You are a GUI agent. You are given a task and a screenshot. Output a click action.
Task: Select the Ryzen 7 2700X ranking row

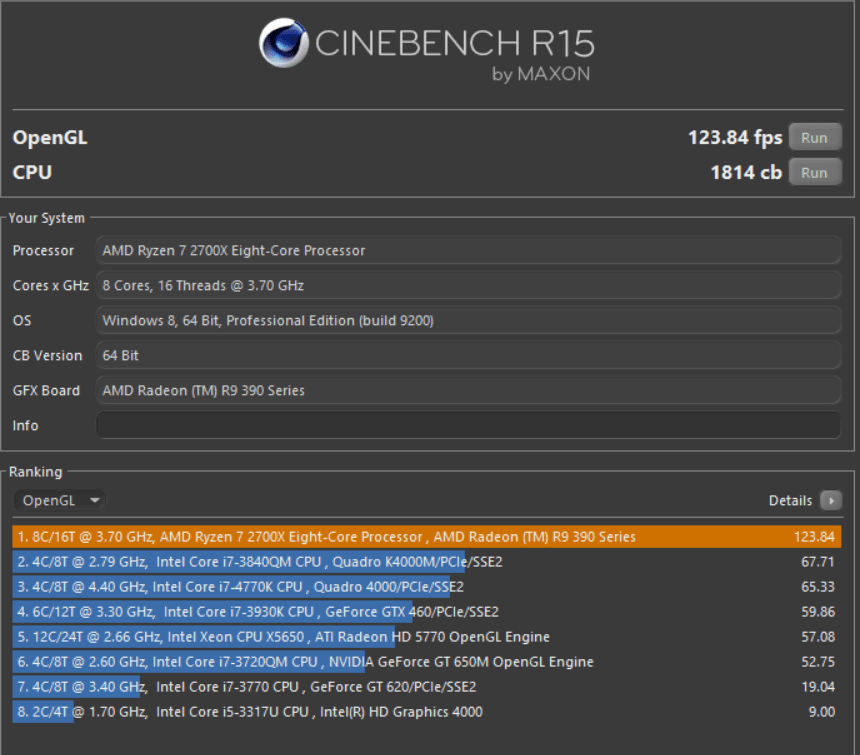click(427, 537)
